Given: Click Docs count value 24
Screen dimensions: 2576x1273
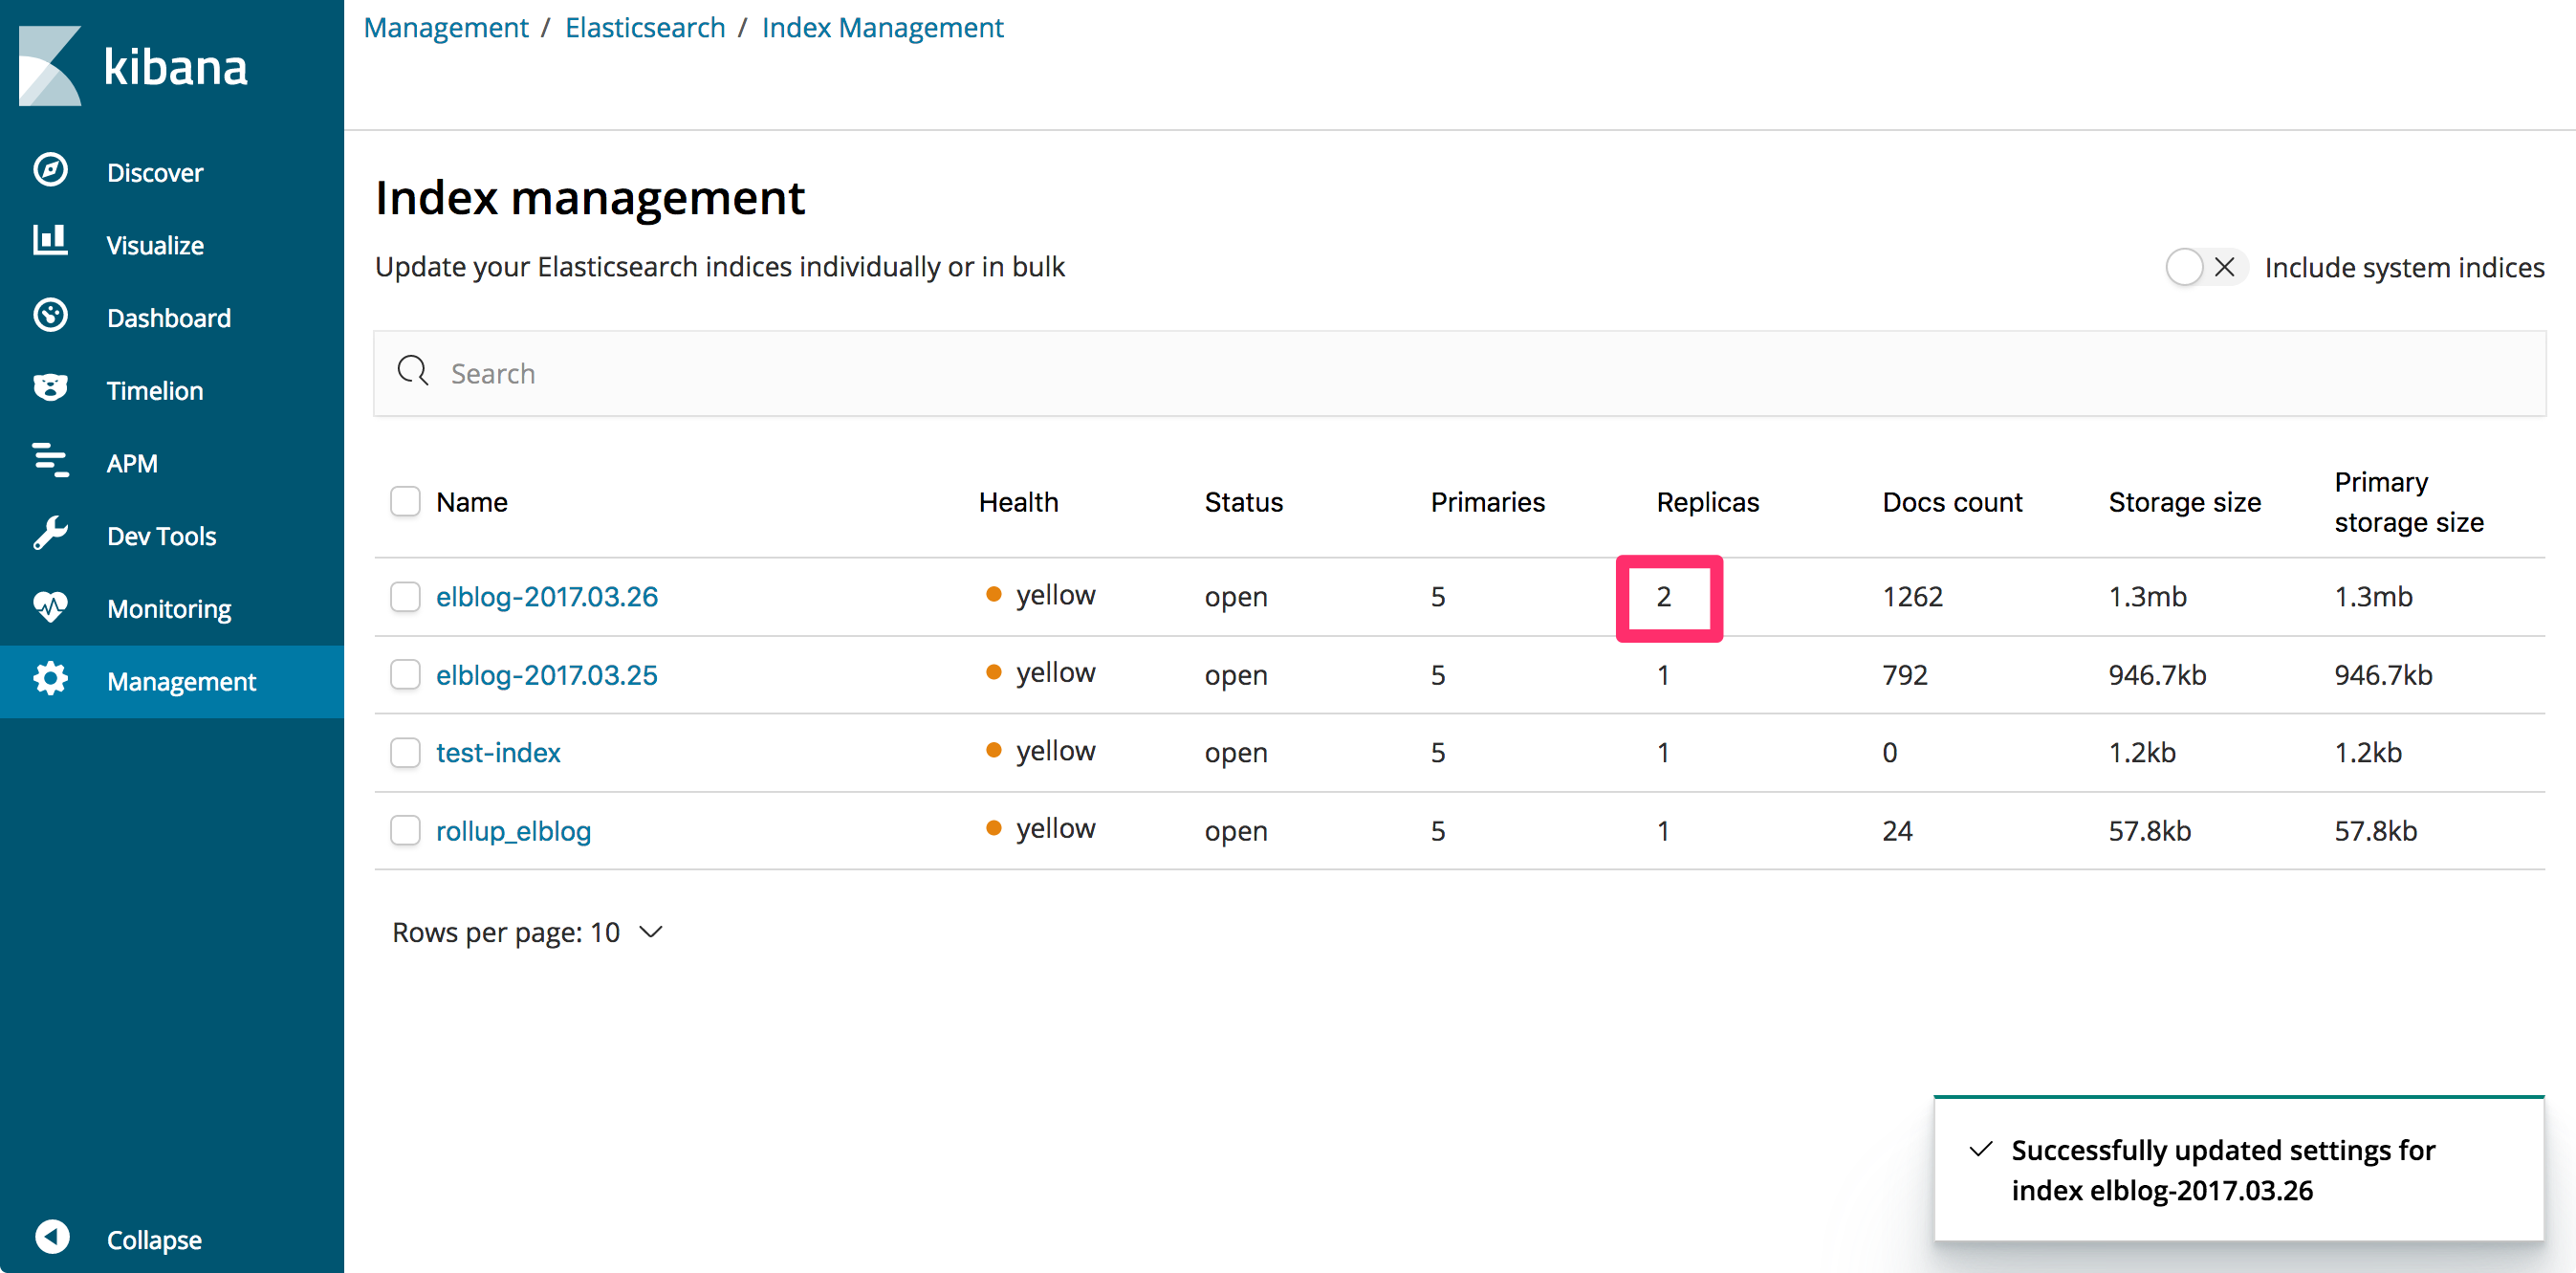Looking at the screenshot, I should 1897,830.
